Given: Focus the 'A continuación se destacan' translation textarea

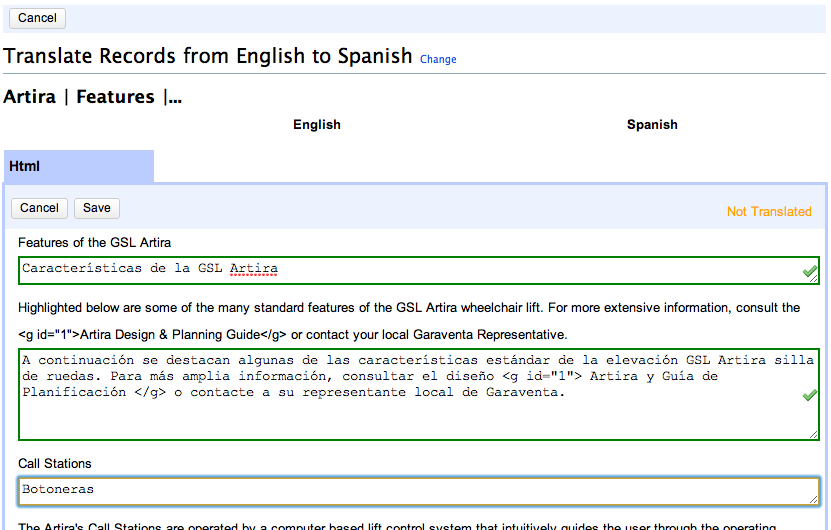Looking at the screenshot, I should point(419,394).
